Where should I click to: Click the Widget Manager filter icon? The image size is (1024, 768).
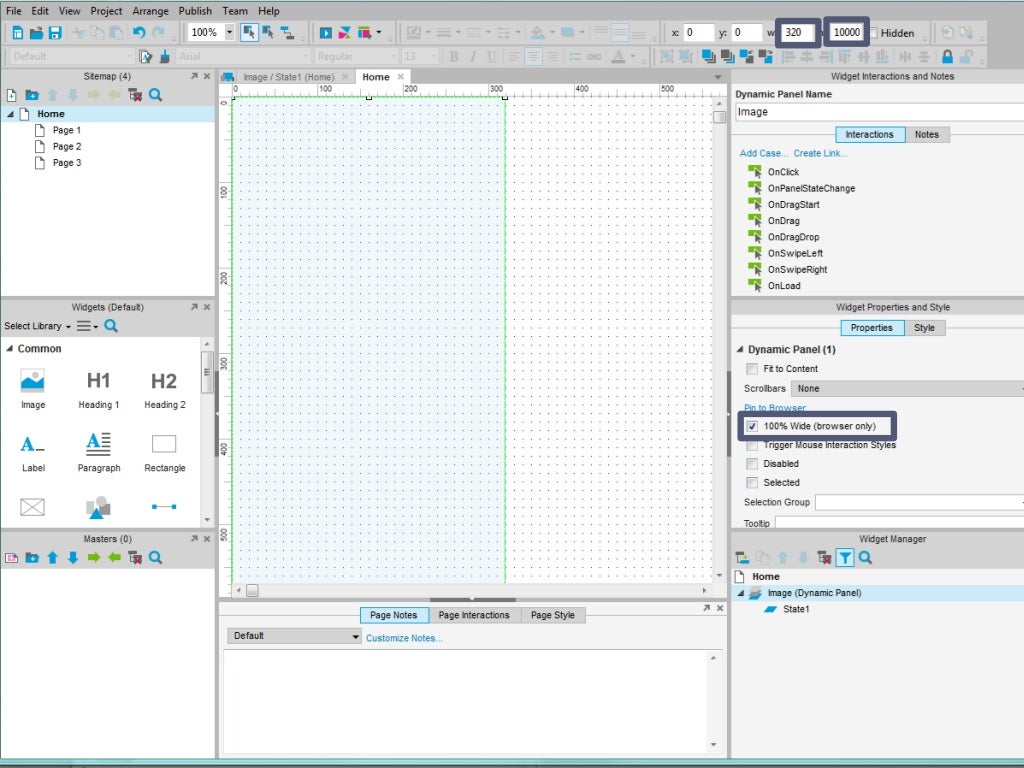845,558
